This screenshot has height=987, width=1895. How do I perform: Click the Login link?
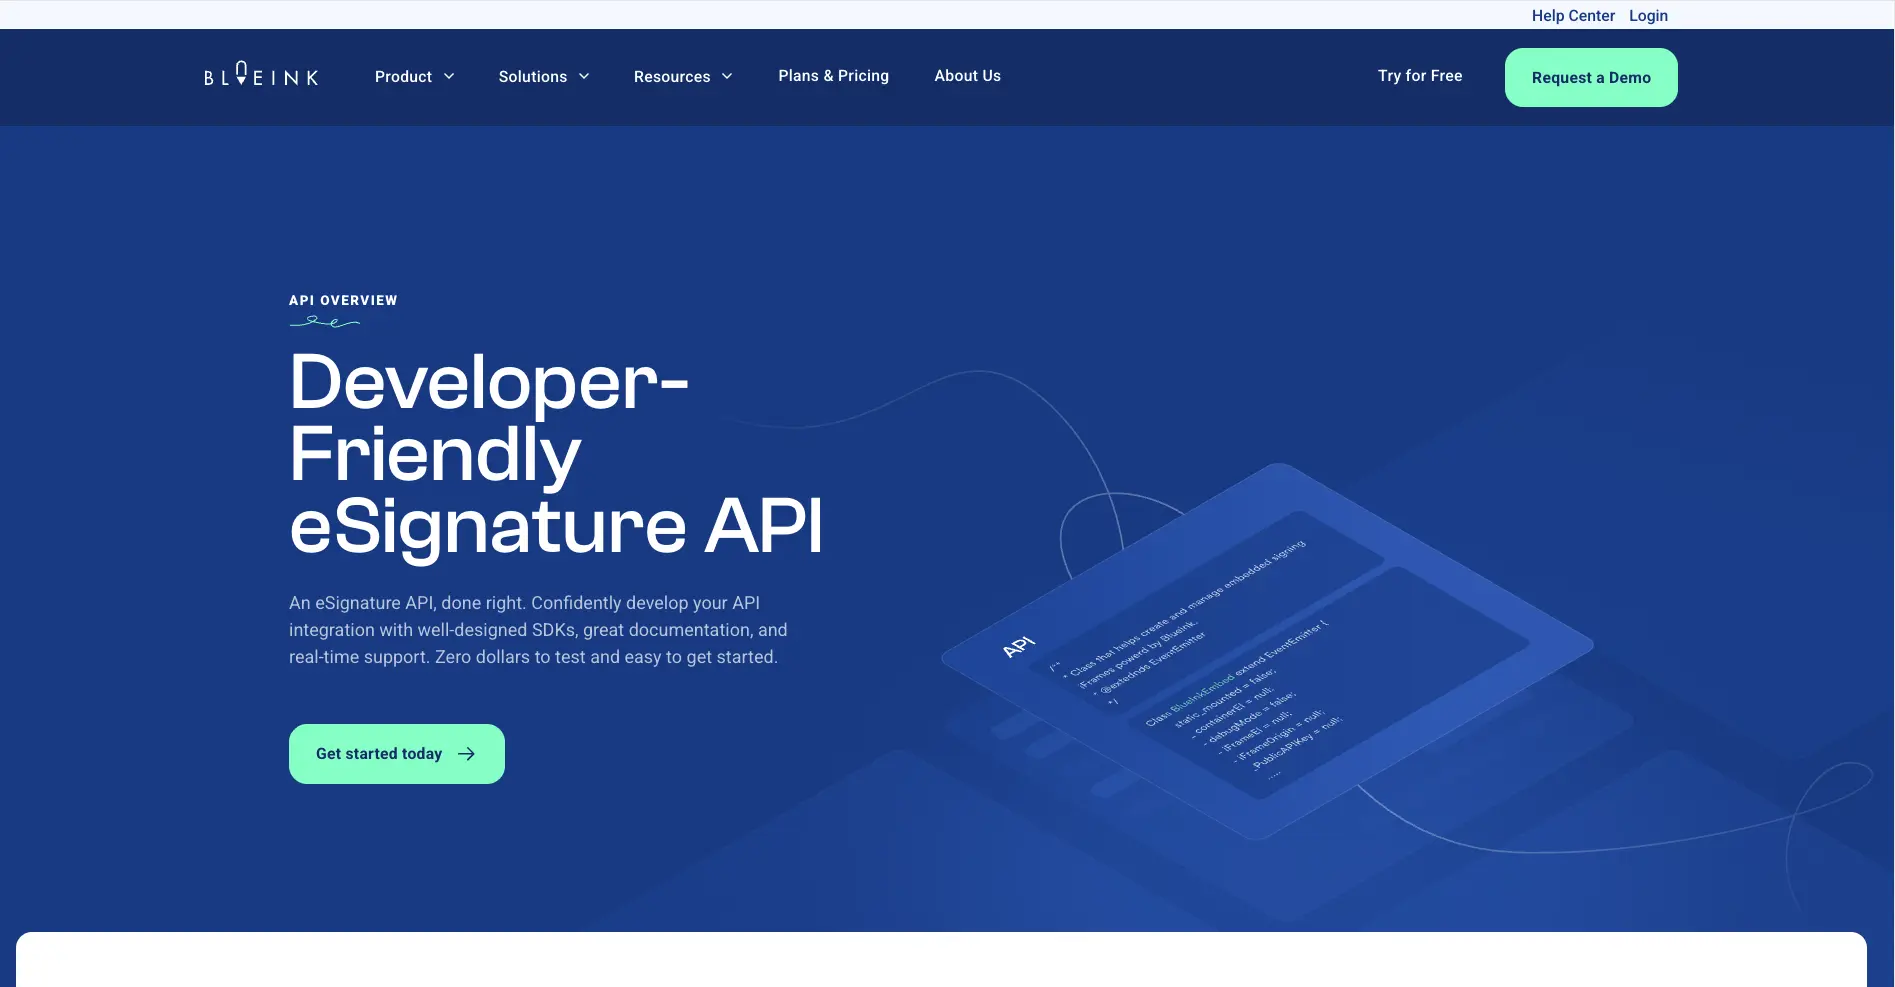1648,15
